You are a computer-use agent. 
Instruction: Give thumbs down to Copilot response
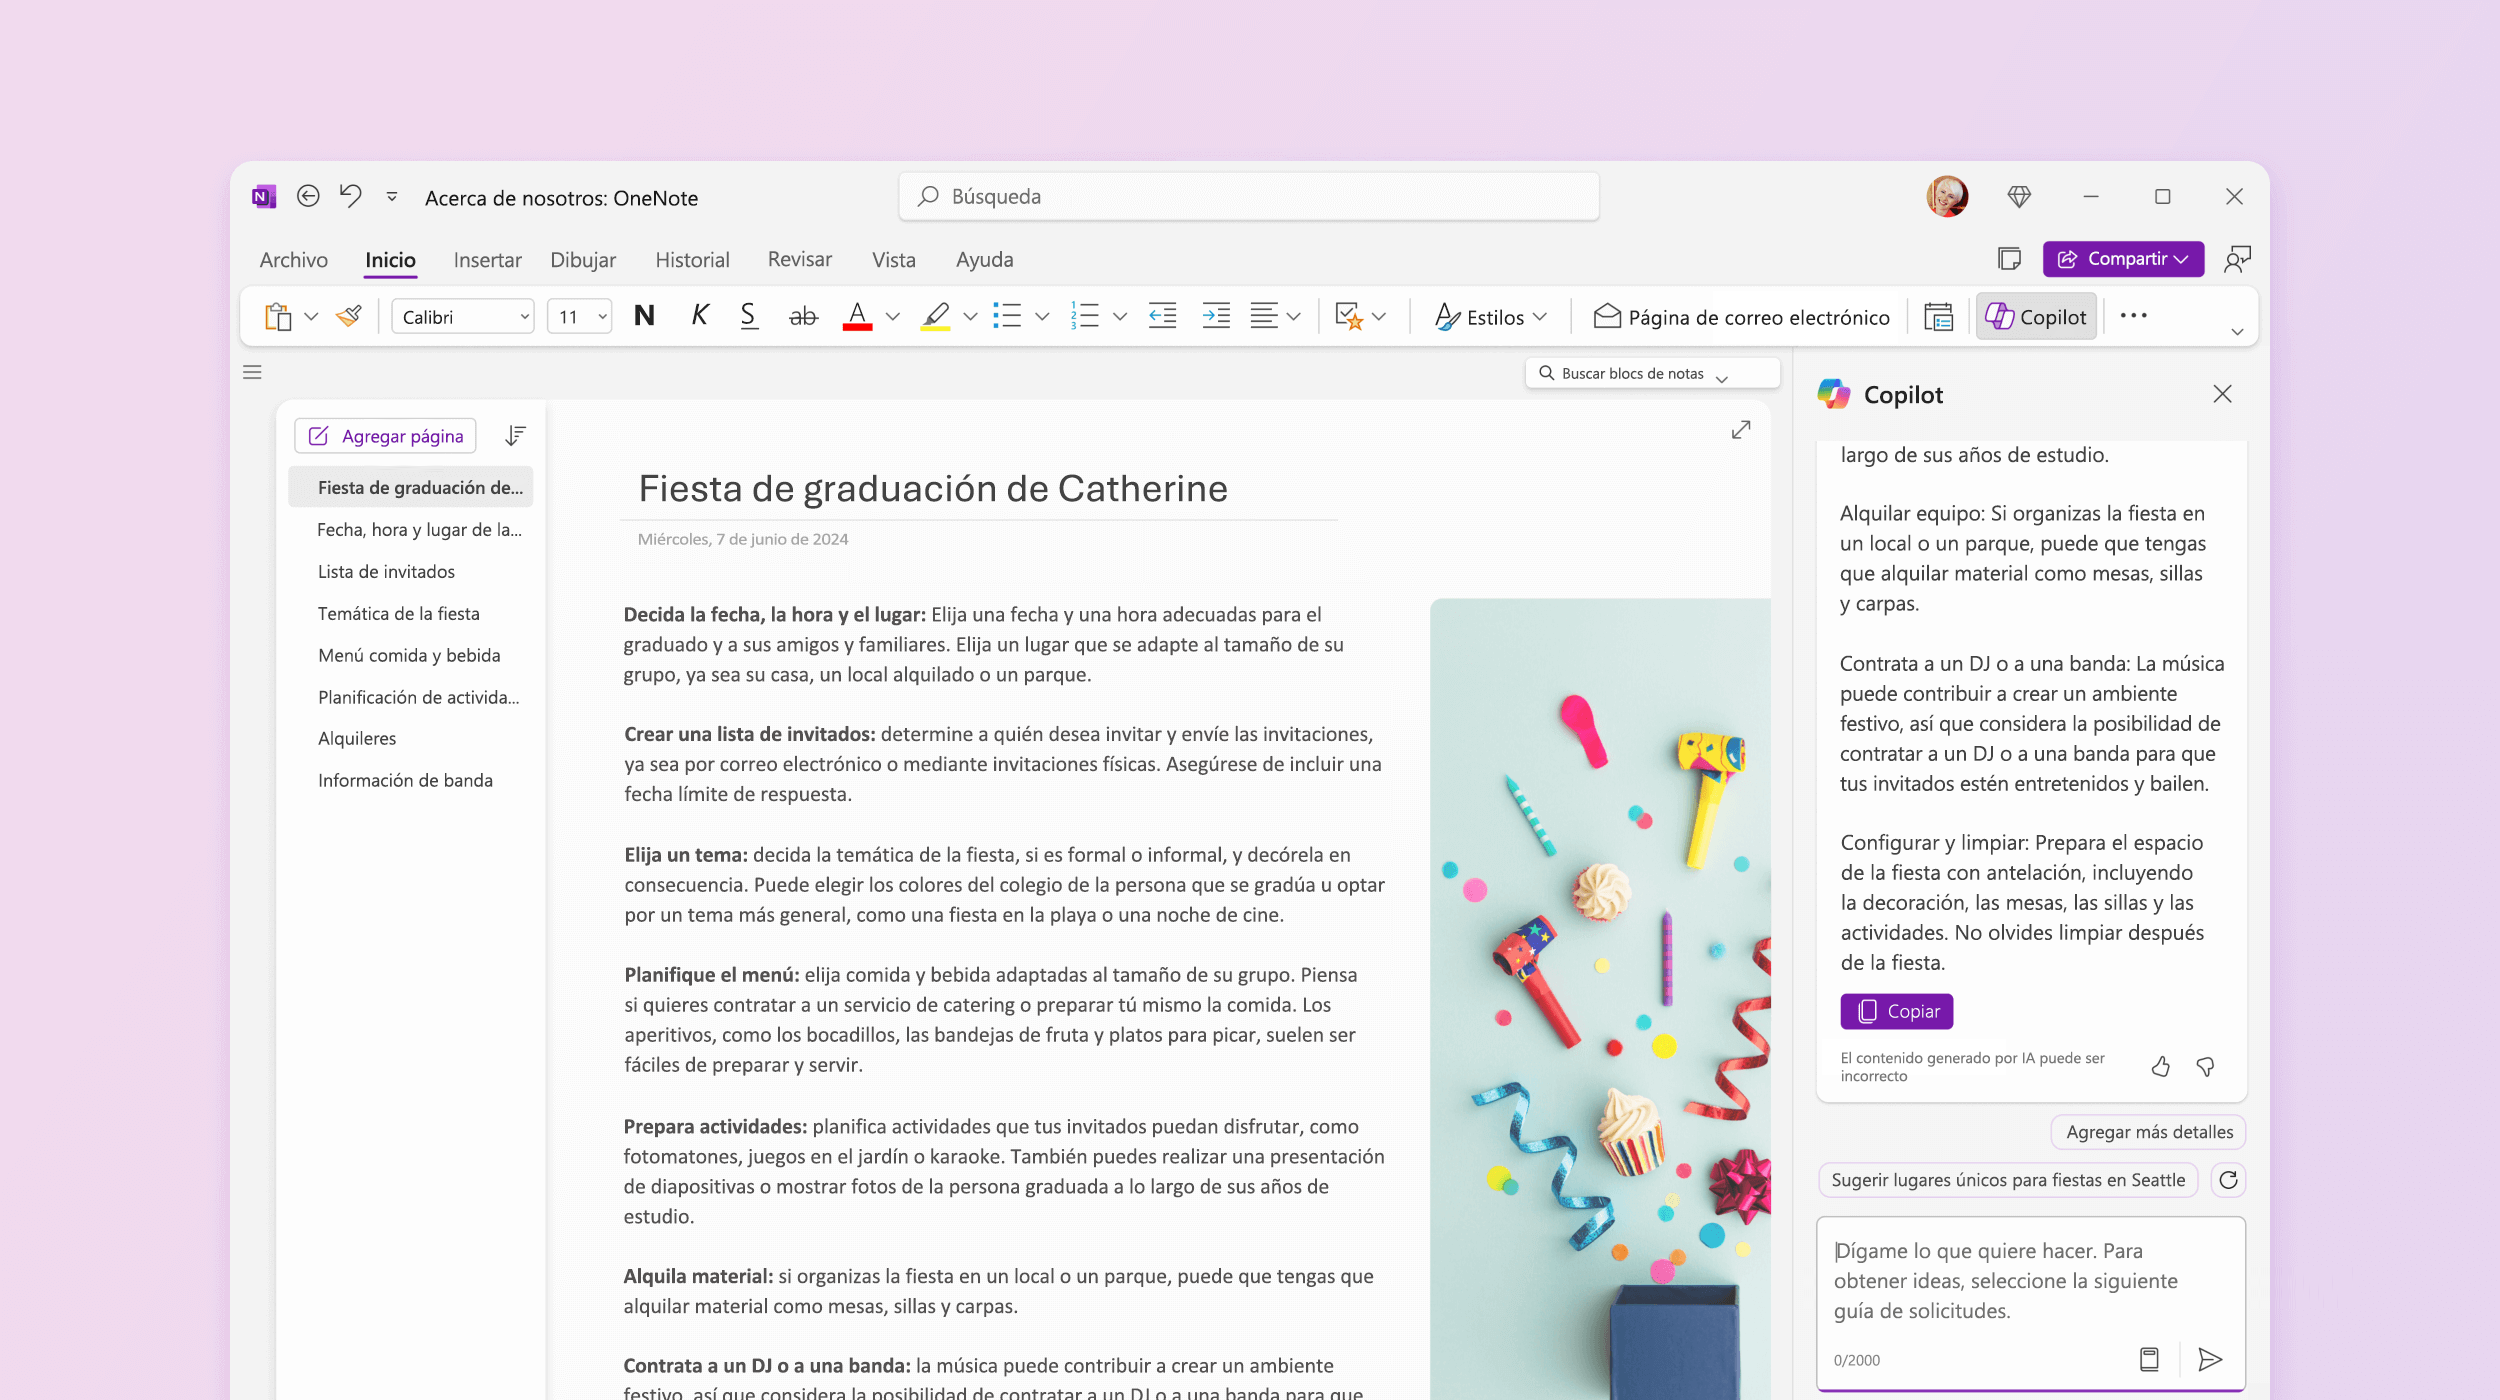[2205, 1067]
